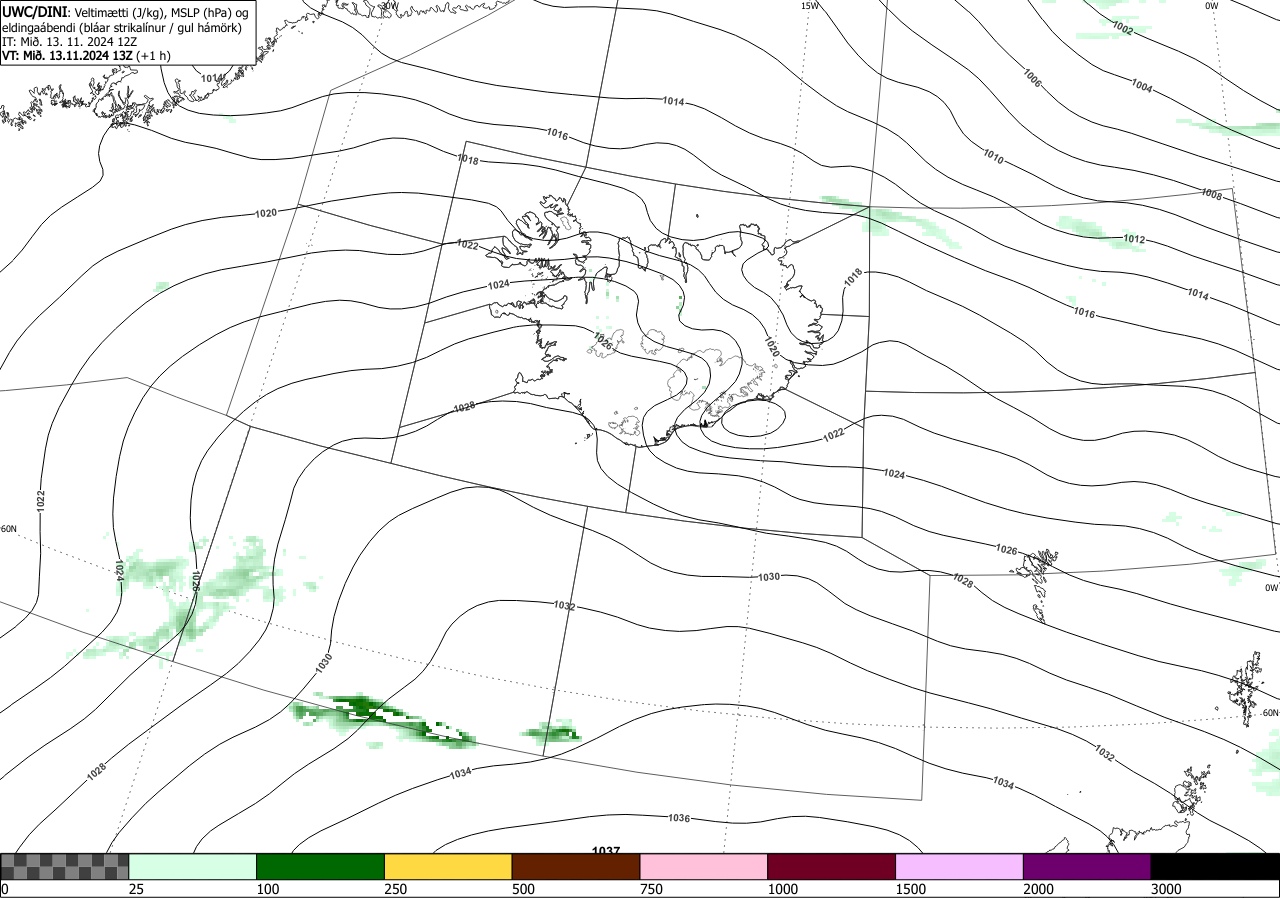Click the "eldingaábendi (bláar strikalínur / gul hámörk)" line
This screenshot has height=898, width=1280.
pos(122,26)
